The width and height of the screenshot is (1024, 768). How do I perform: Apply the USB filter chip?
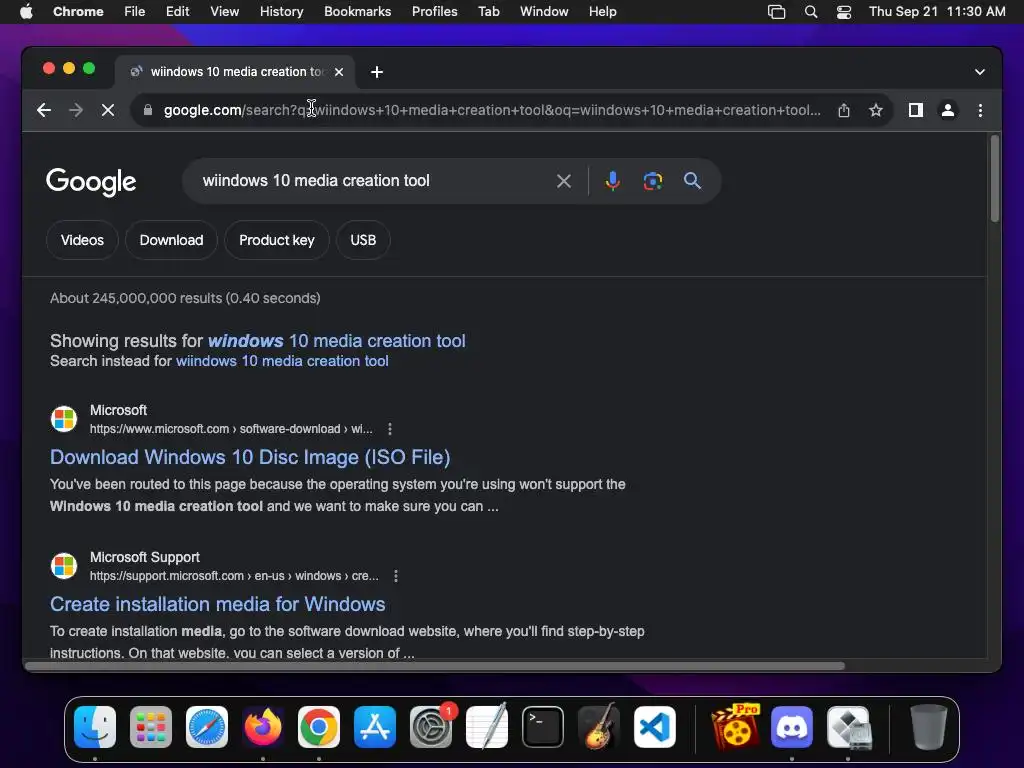tap(363, 240)
